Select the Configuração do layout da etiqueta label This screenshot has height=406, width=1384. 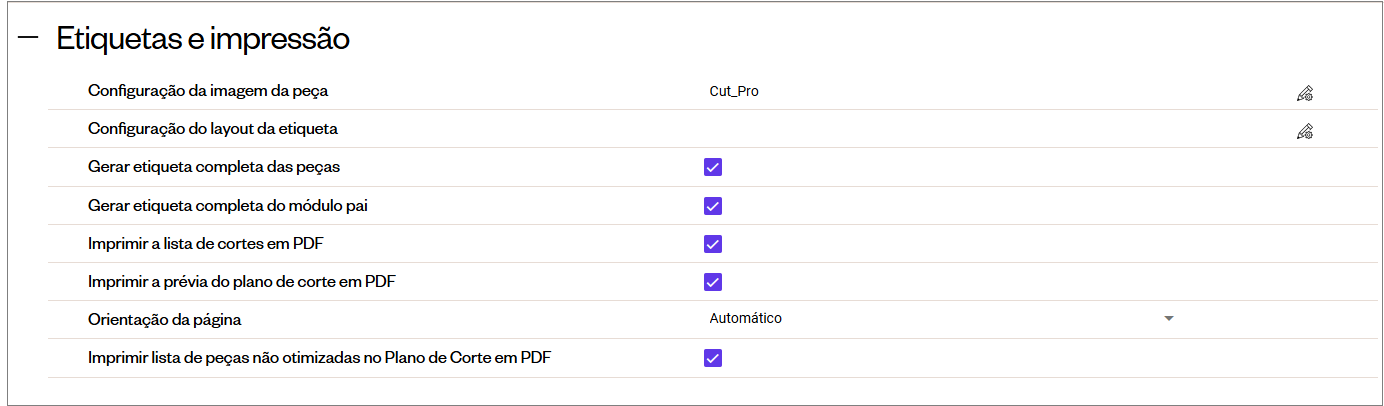point(213,129)
